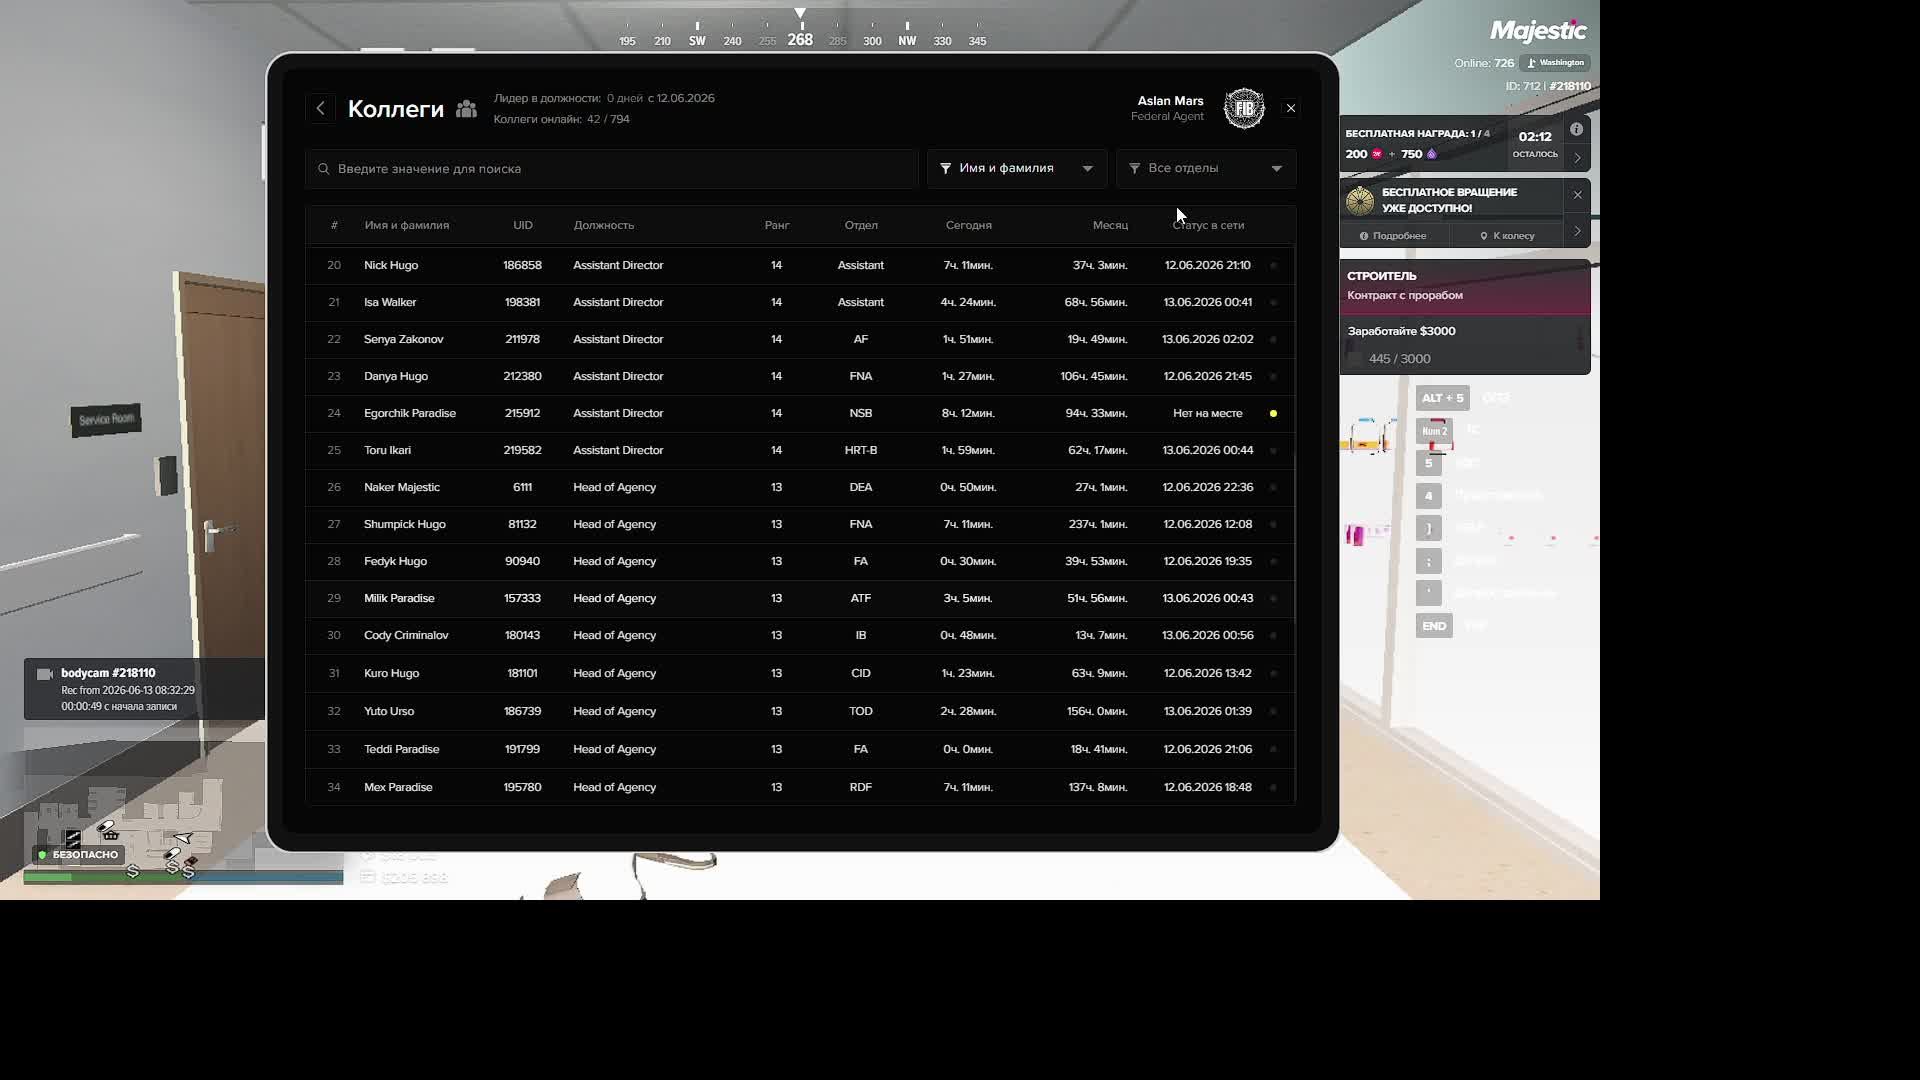The image size is (1920, 1080).
Task: Select the Nick Hugo row
Action: pyautogui.click(x=800, y=265)
